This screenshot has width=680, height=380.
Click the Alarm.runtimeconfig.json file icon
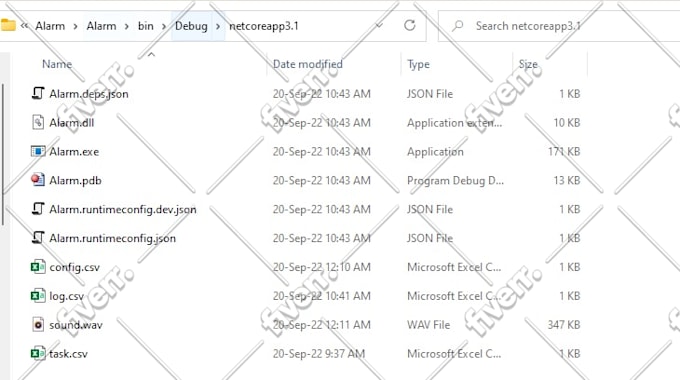click(x=38, y=238)
